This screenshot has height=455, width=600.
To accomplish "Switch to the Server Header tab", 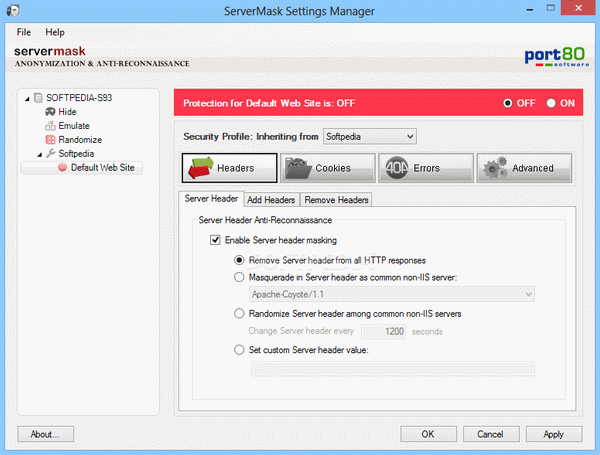I will 211,199.
